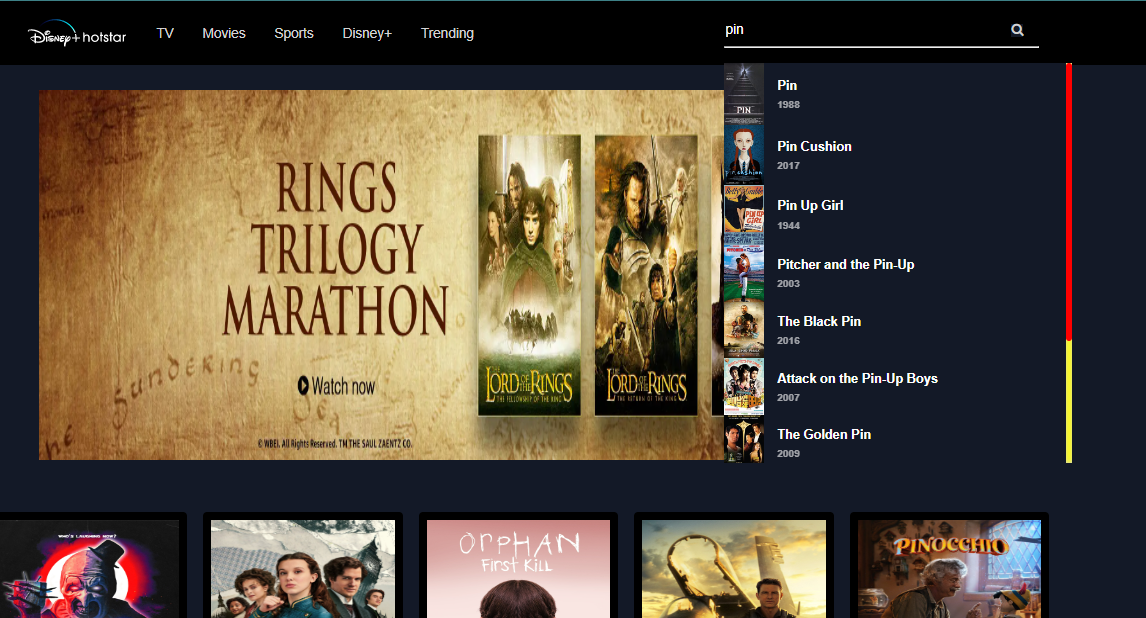The height and width of the screenshot is (618, 1146).
Task: Click the year '2016' under The Black Pin
Action: (x=789, y=340)
